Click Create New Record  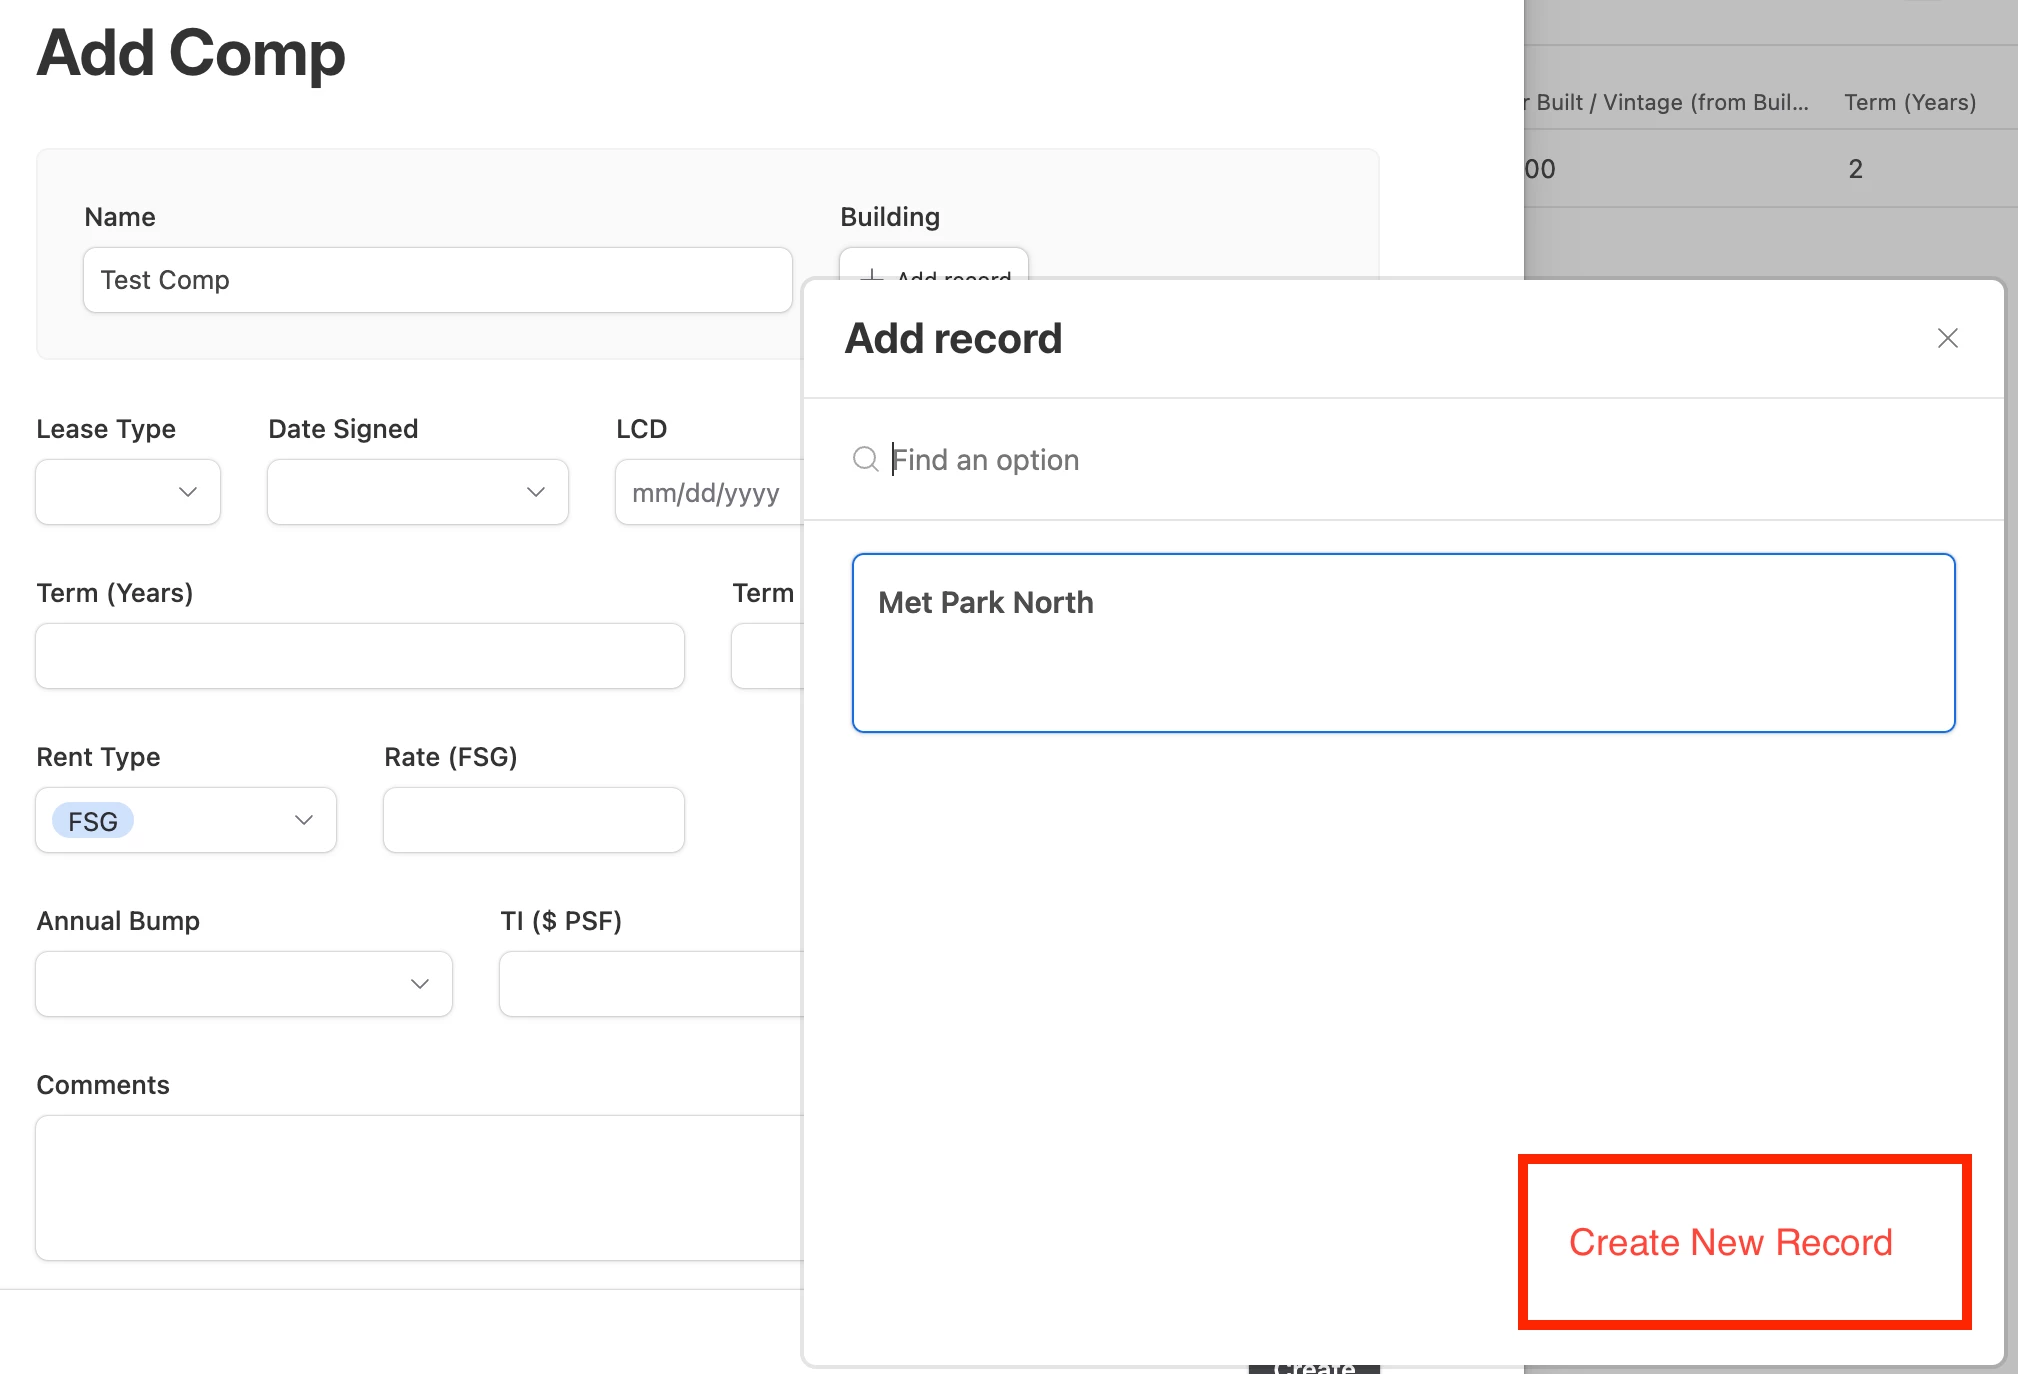click(1730, 1242)
